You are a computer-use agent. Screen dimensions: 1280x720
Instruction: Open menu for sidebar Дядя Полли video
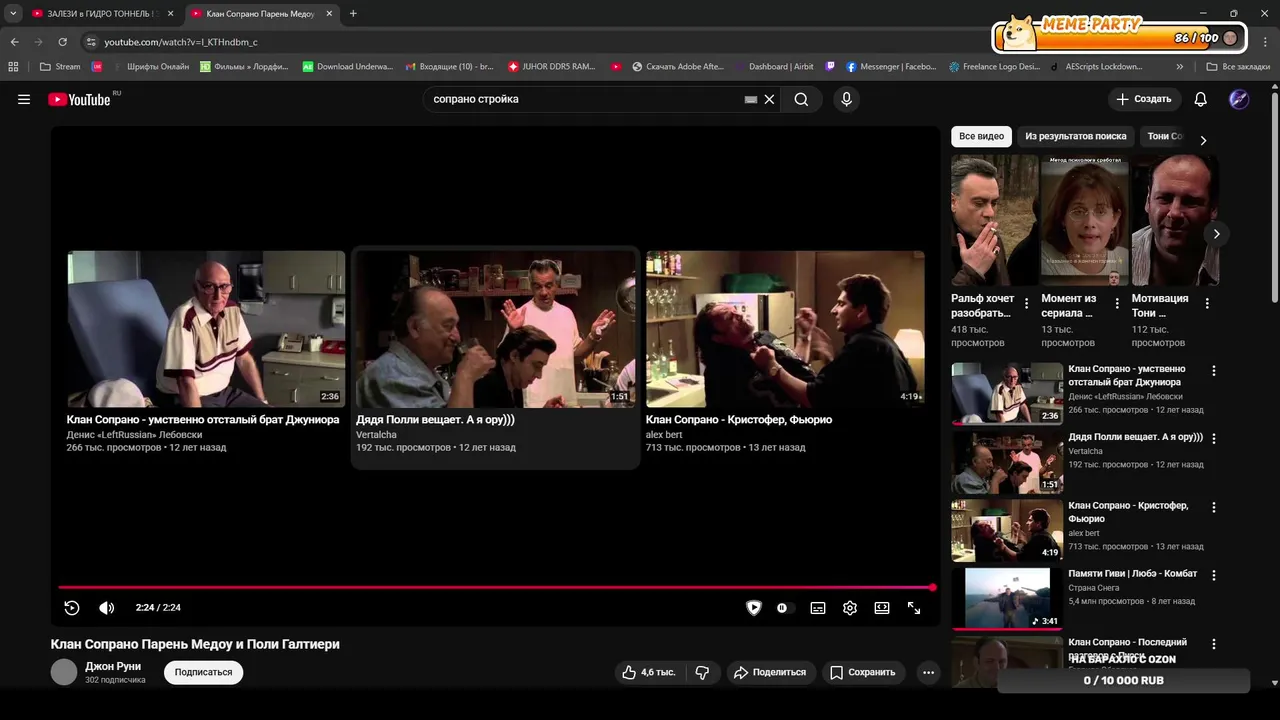coord(1214,438)
